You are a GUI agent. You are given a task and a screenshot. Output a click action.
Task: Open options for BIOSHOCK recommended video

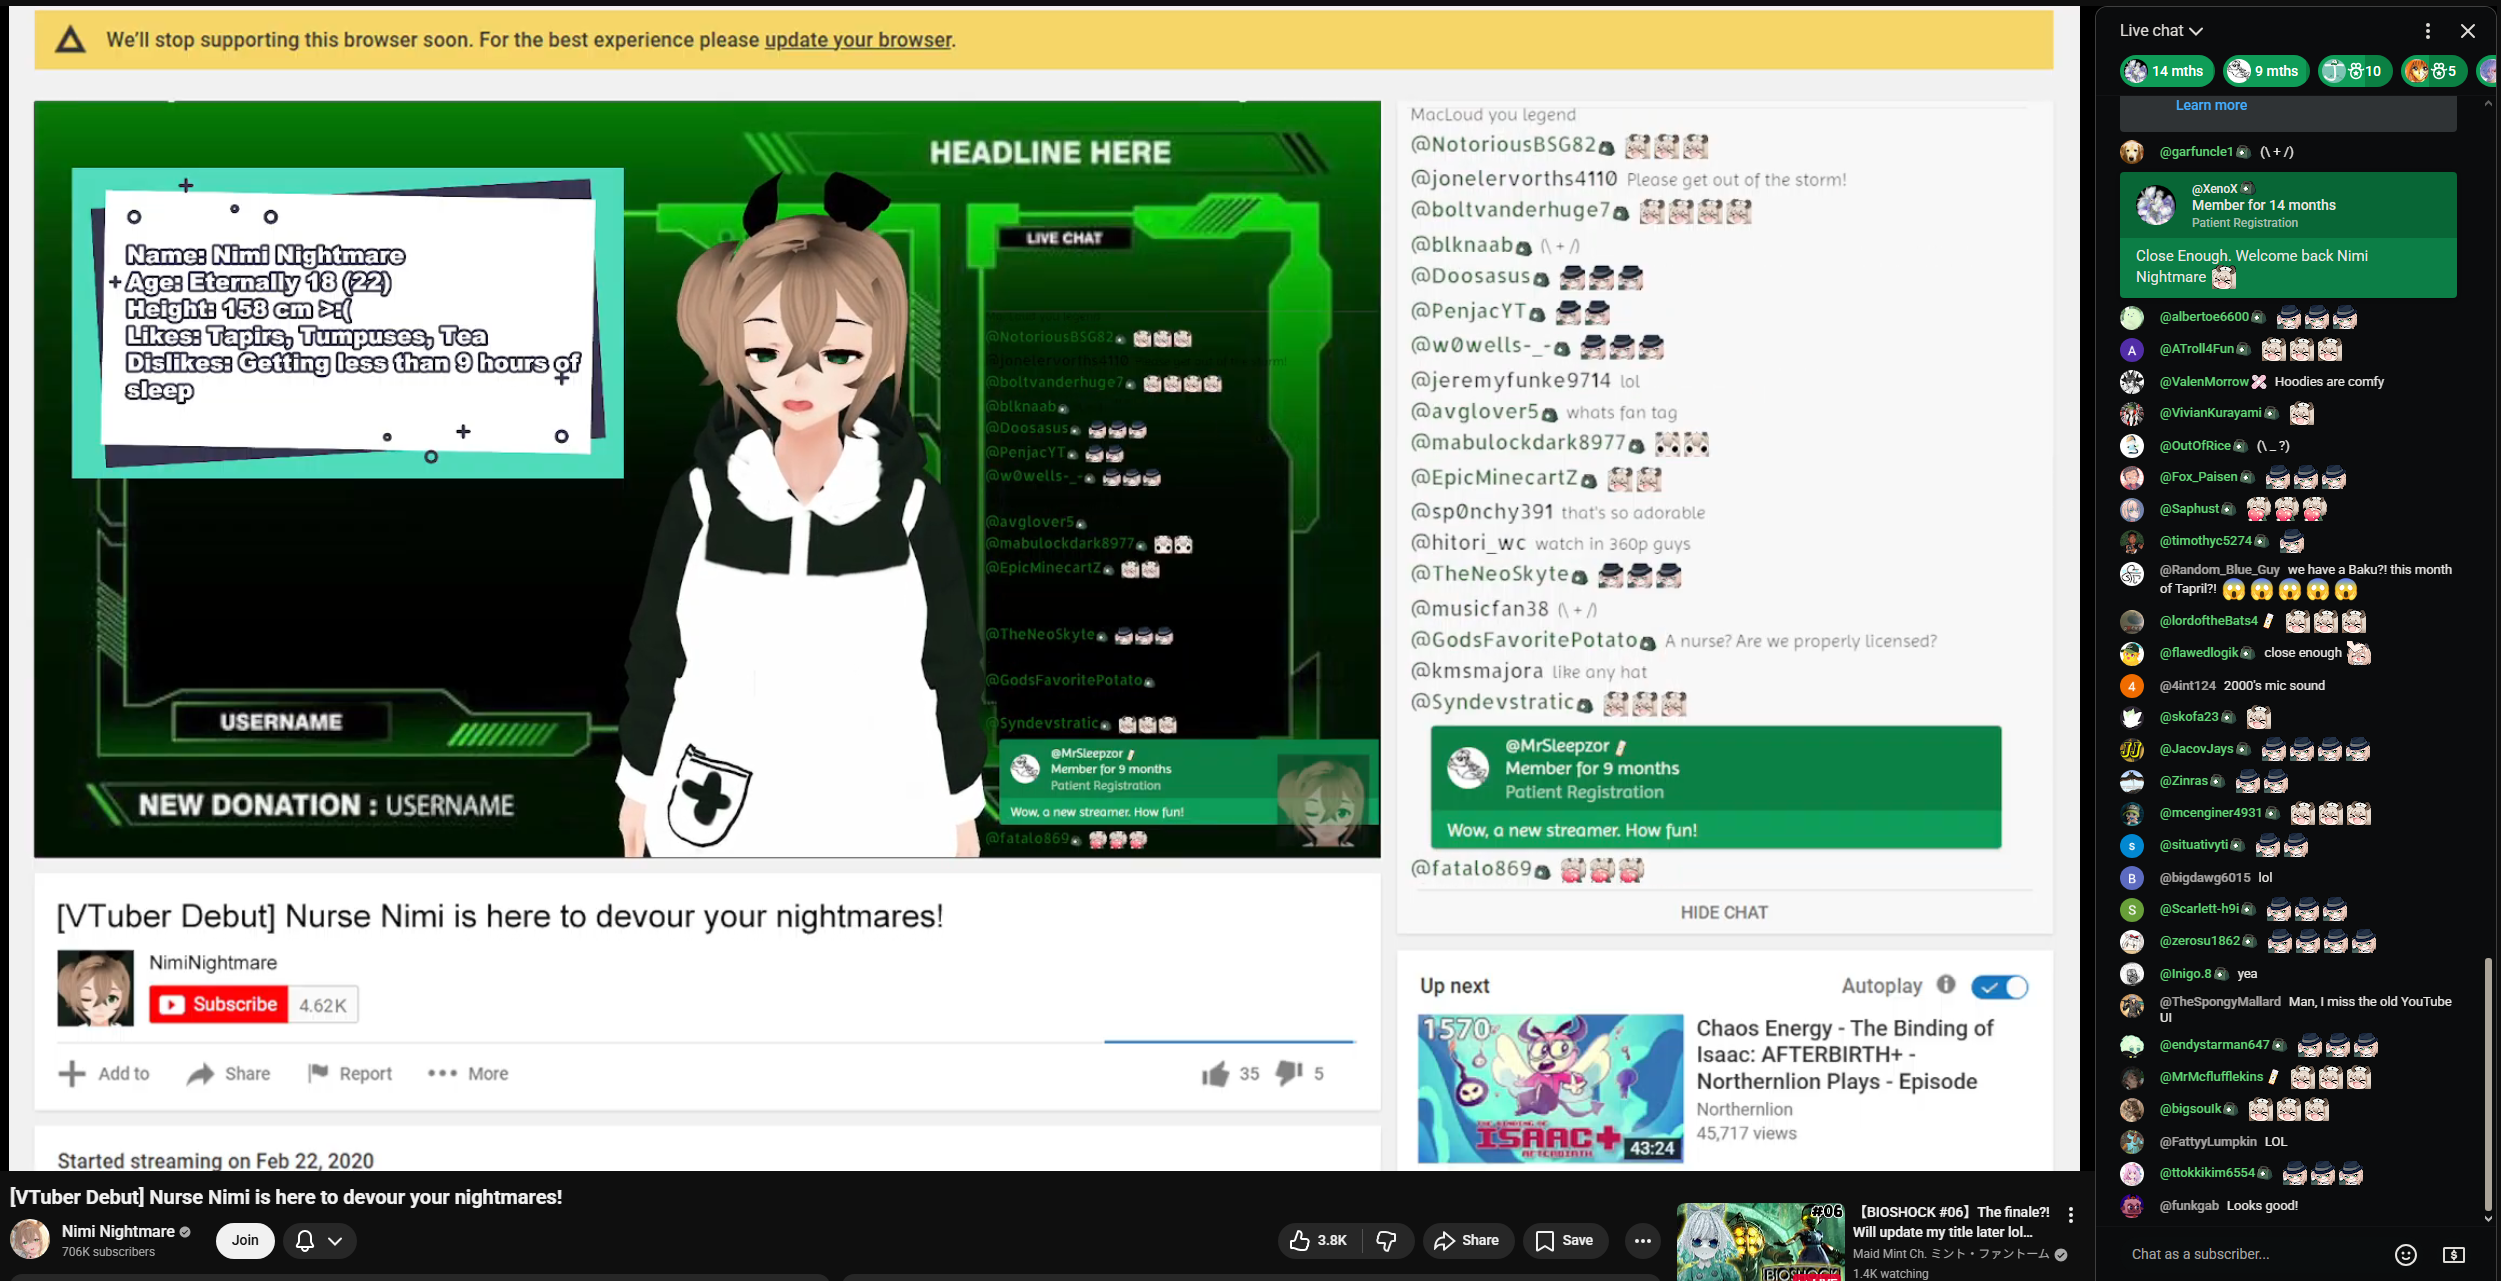point(2071,1214)
